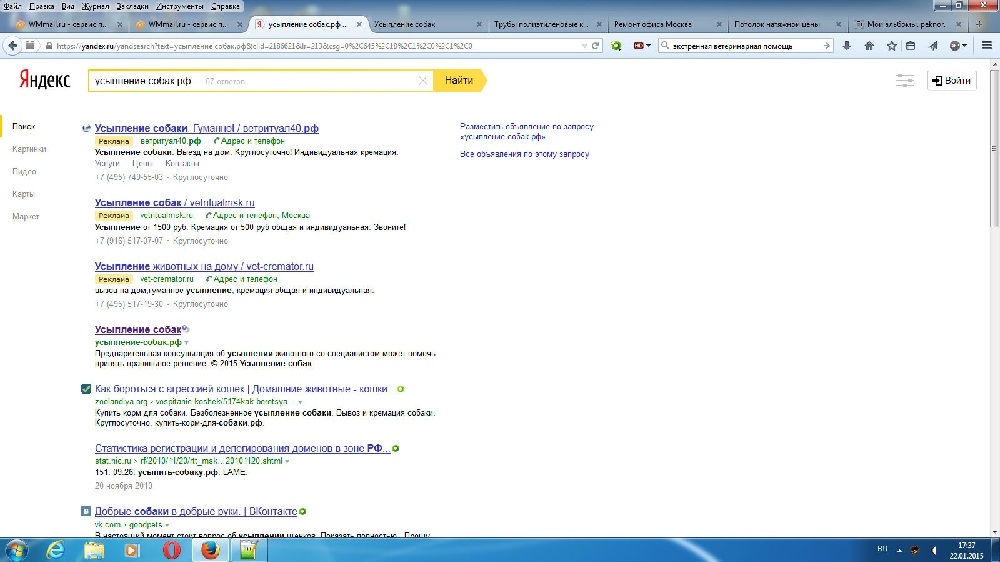
Task: Launch Internet Explorer from taskbar
Action: pos(55,550)
